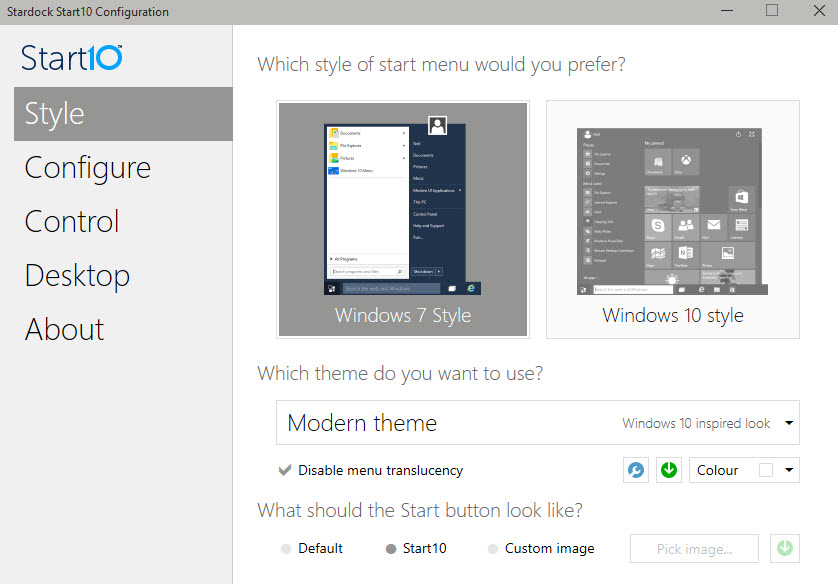Open the Style section in sidebar

[x=123, y=114]
